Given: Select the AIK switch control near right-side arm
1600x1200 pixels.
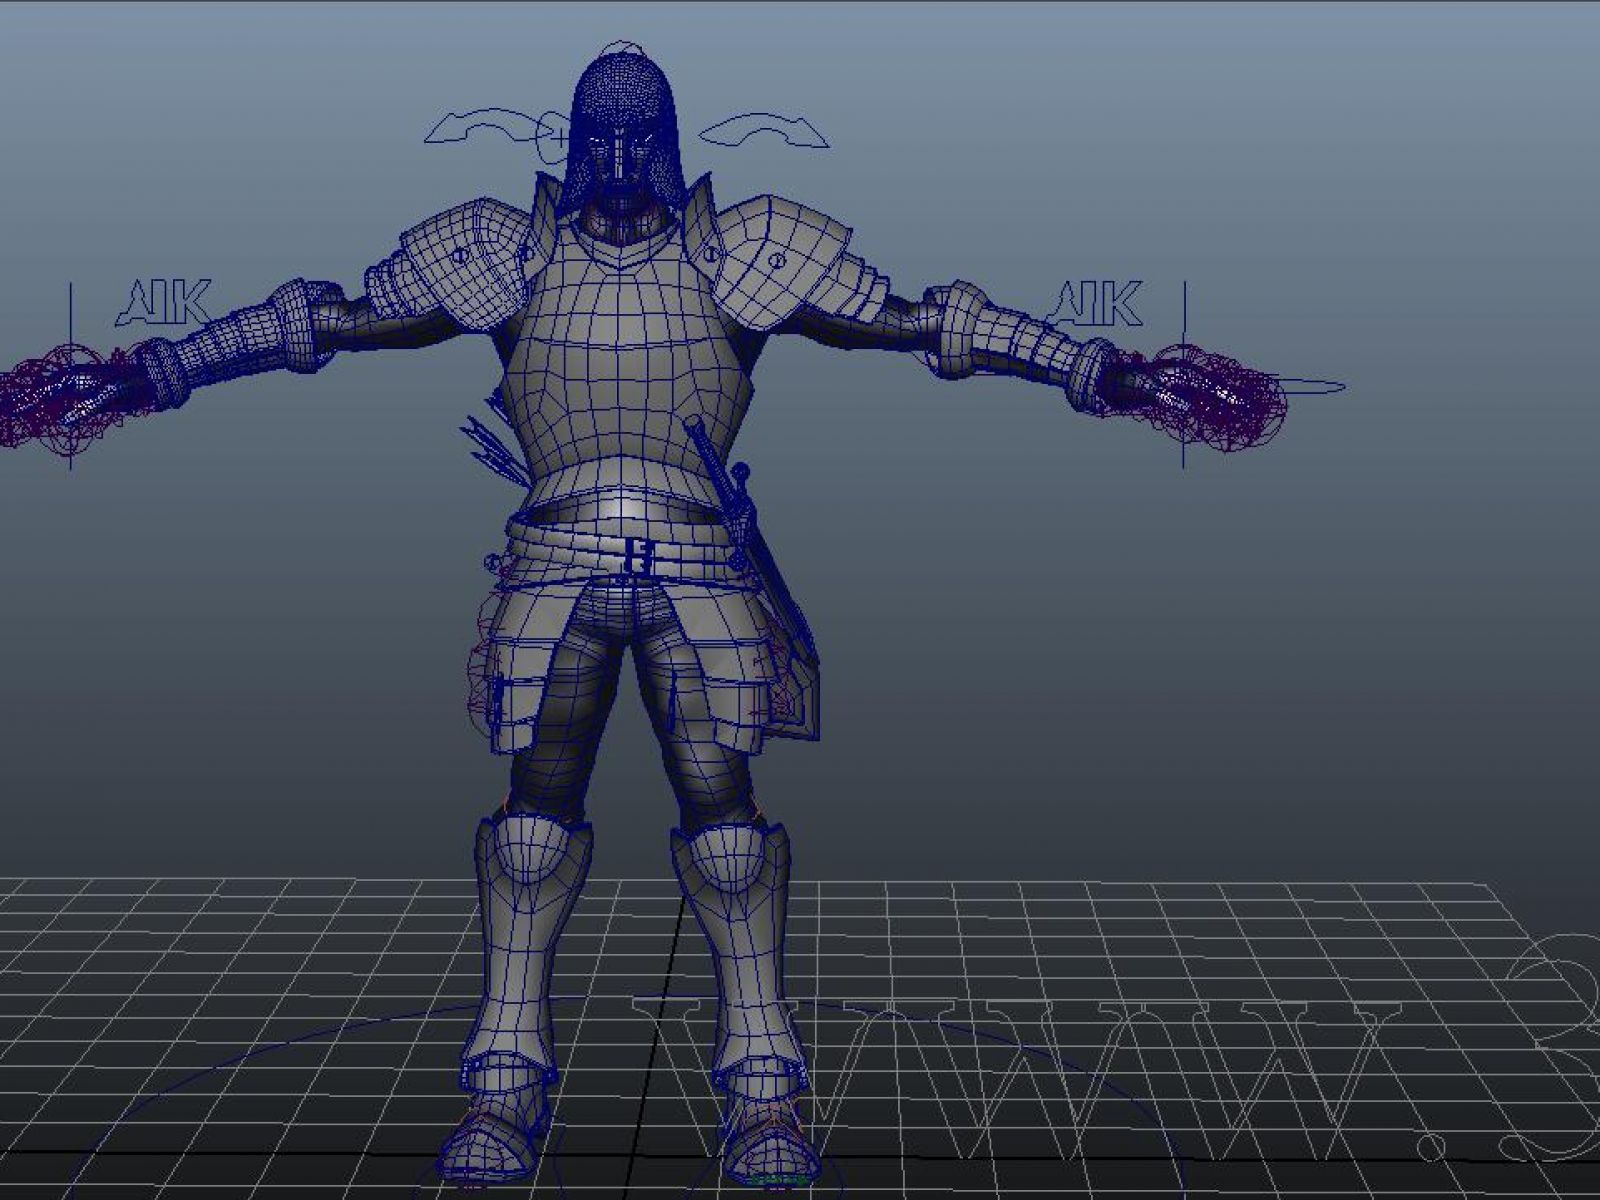Looking at the screenshot, I should (1093, 303).
